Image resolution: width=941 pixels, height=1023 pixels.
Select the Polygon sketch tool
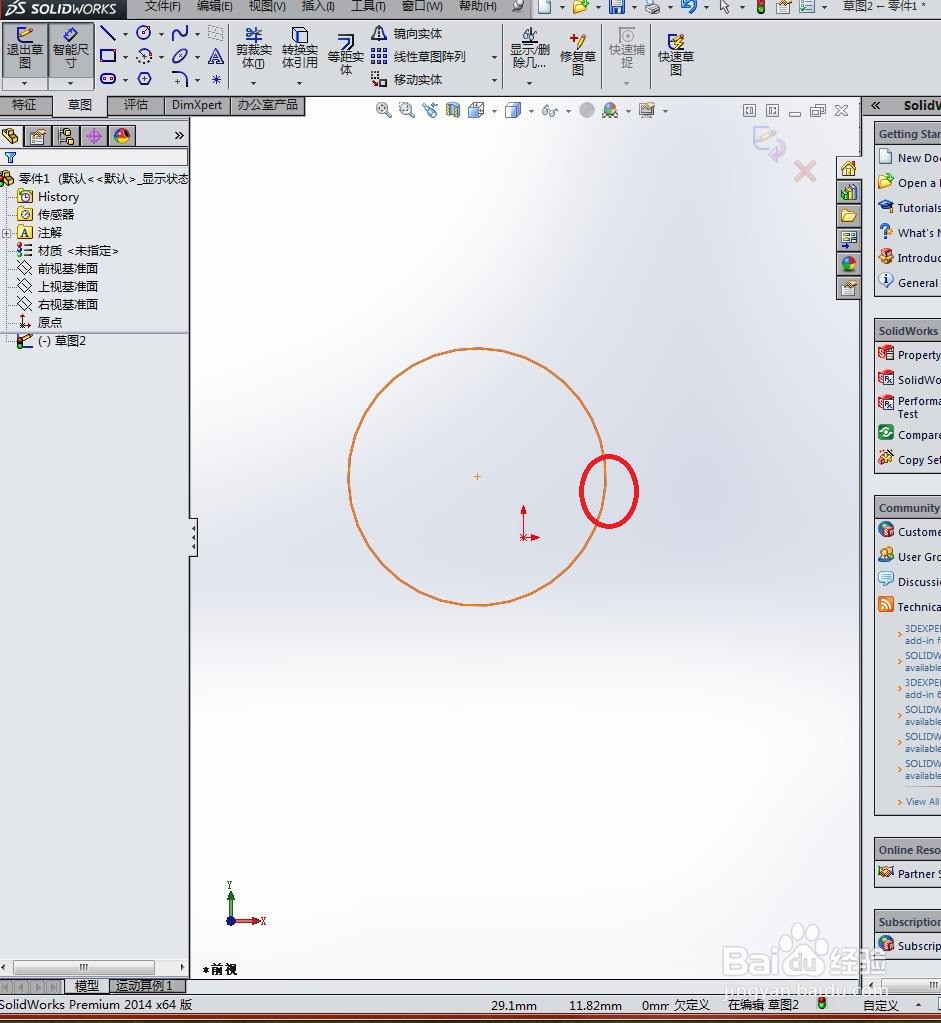(x=144, y=79)
